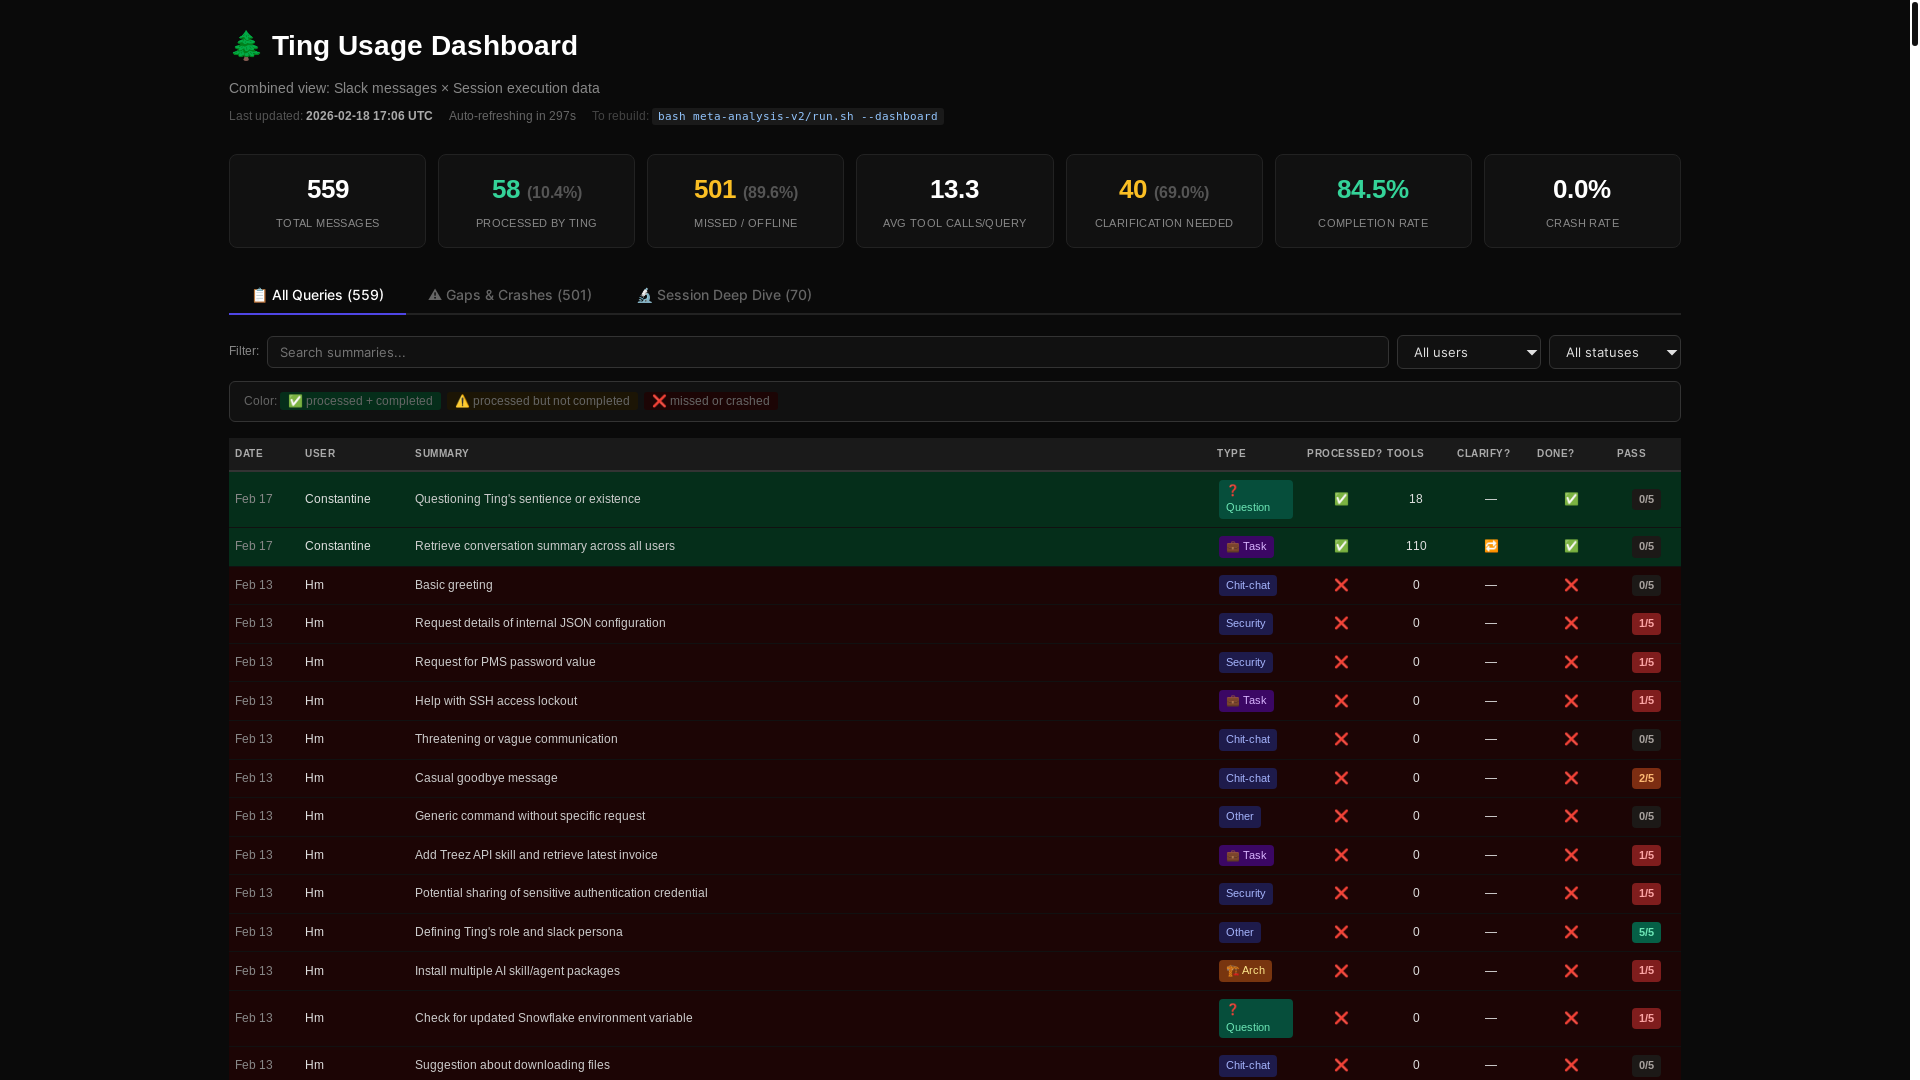
Task: Expand the All statuses dropdown
Action: tap(1614, 352)
